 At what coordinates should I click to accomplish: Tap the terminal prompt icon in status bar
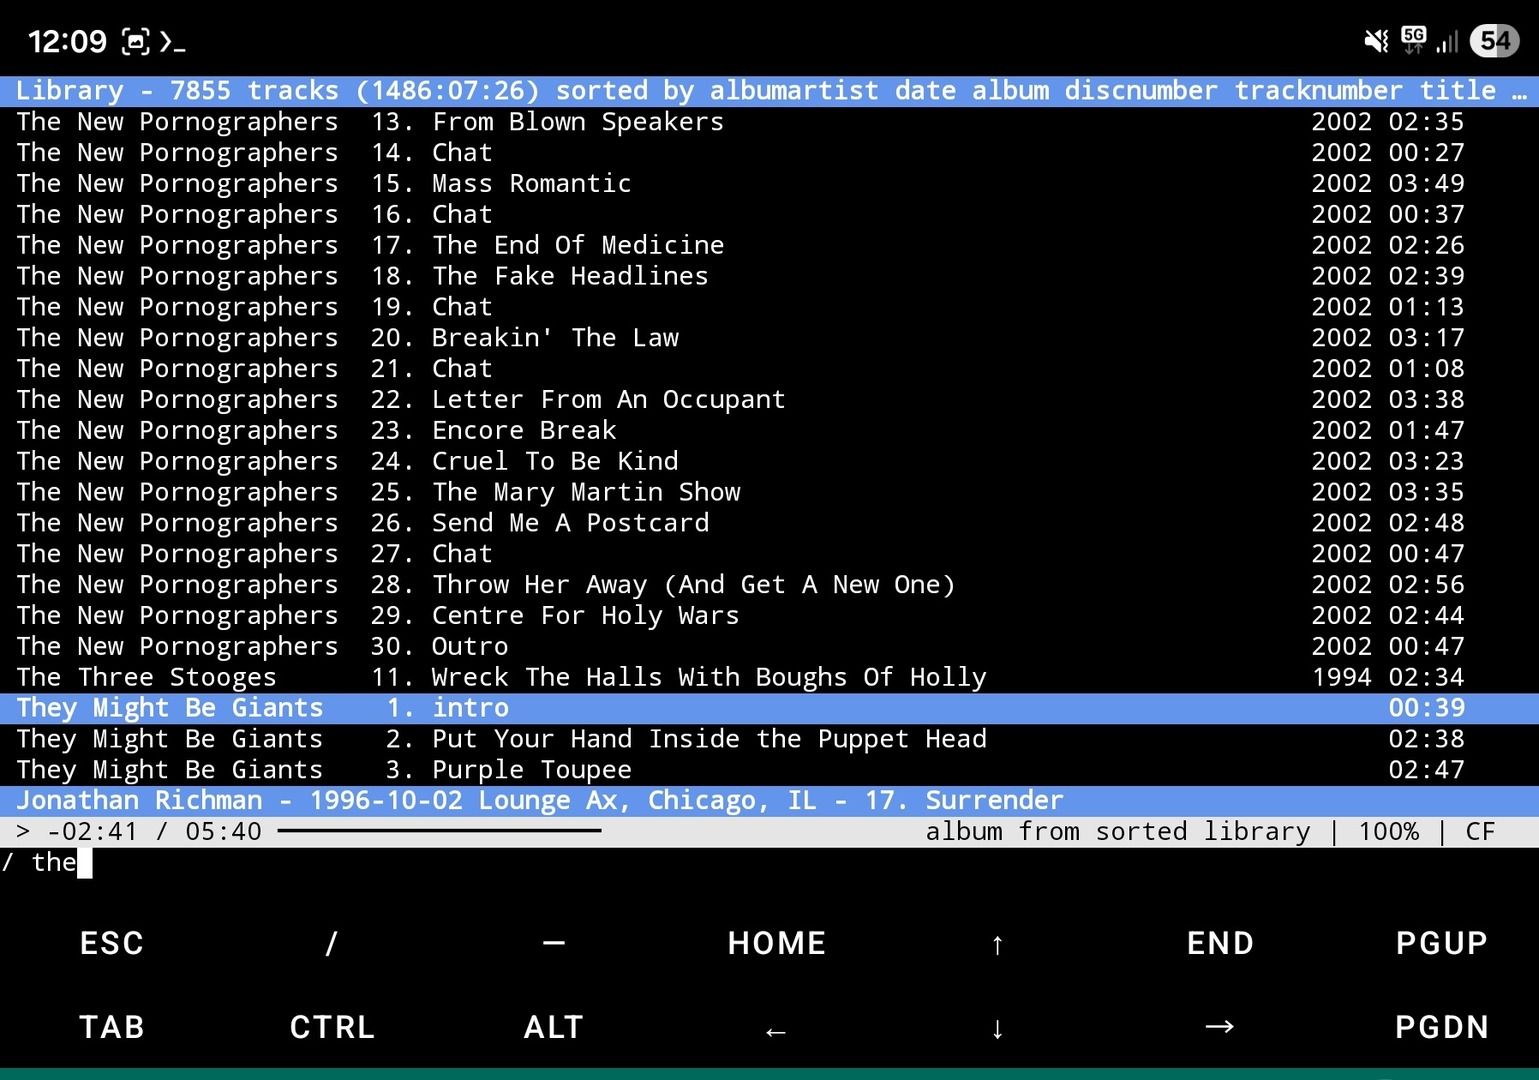click(x=172, y=42)
